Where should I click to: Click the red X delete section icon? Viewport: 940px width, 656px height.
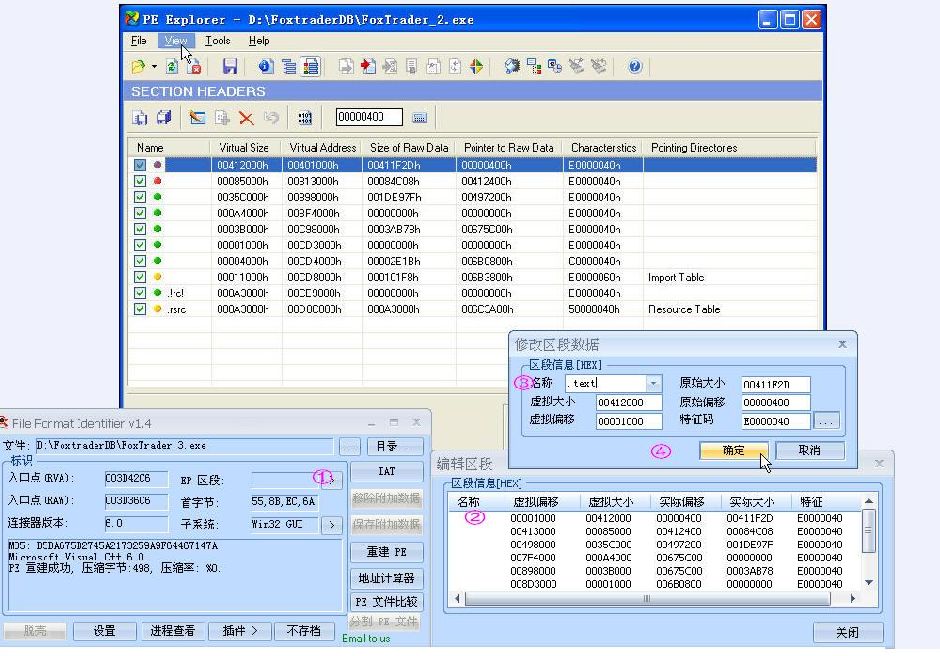click(x=246, y=118)
